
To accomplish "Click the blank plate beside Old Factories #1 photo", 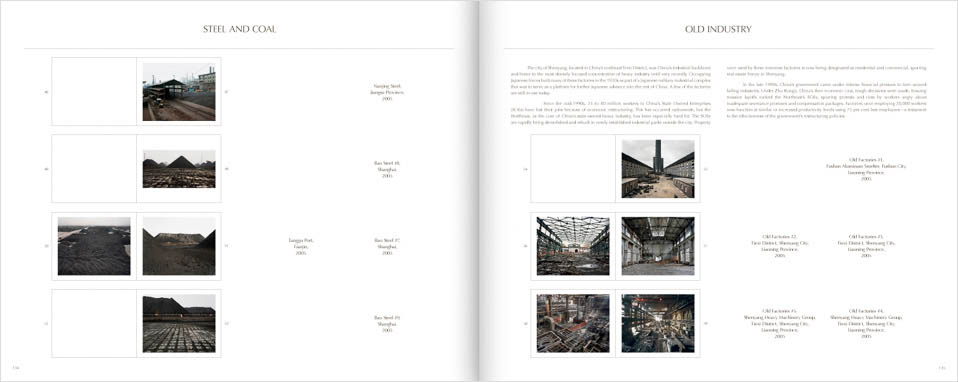I will tap(573, 169).
